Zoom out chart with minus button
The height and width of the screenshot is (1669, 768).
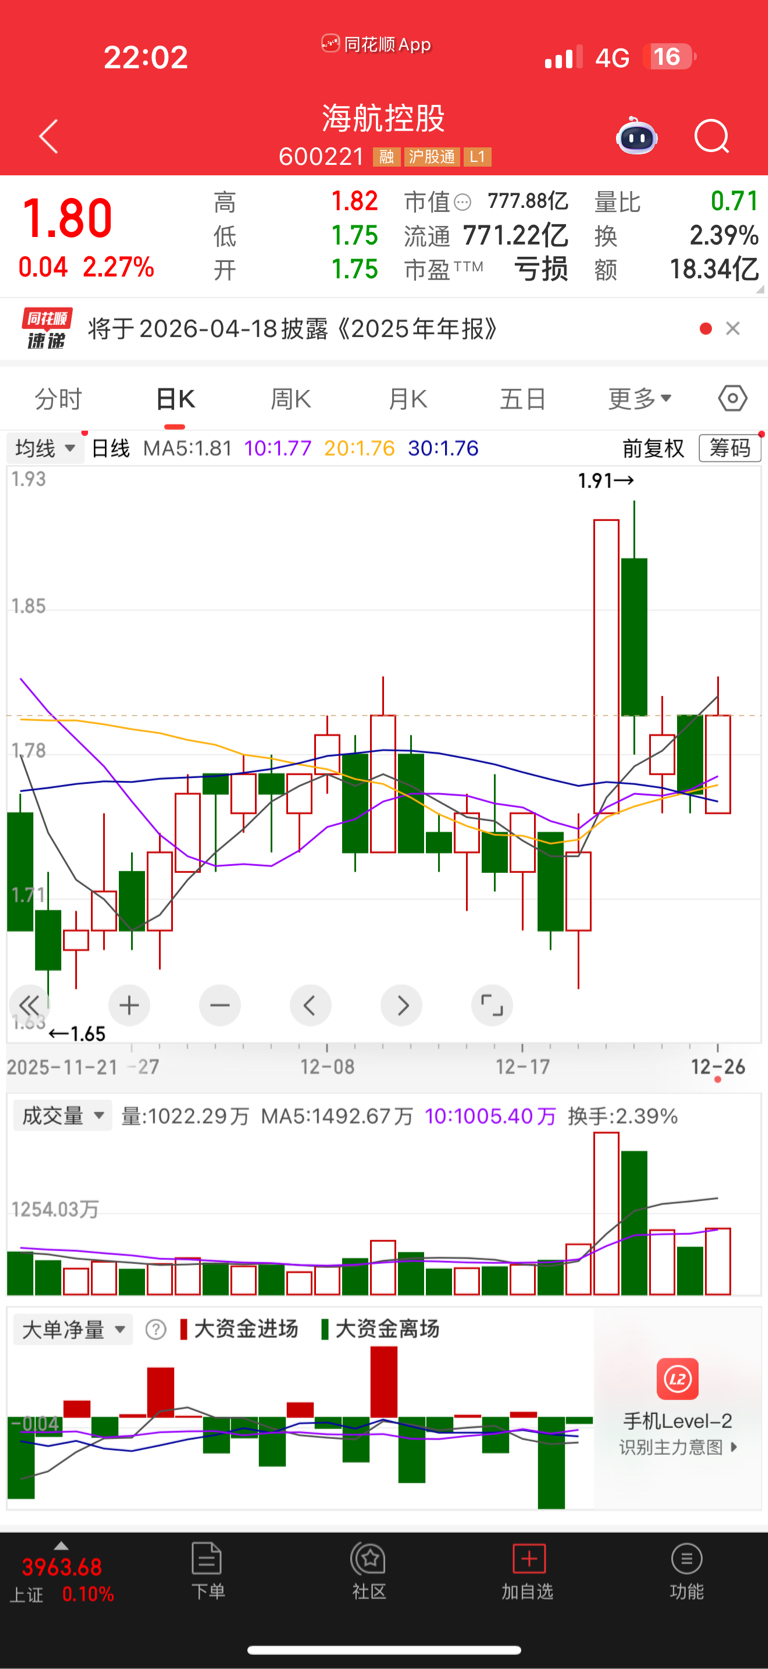[x=220, y=1005]
